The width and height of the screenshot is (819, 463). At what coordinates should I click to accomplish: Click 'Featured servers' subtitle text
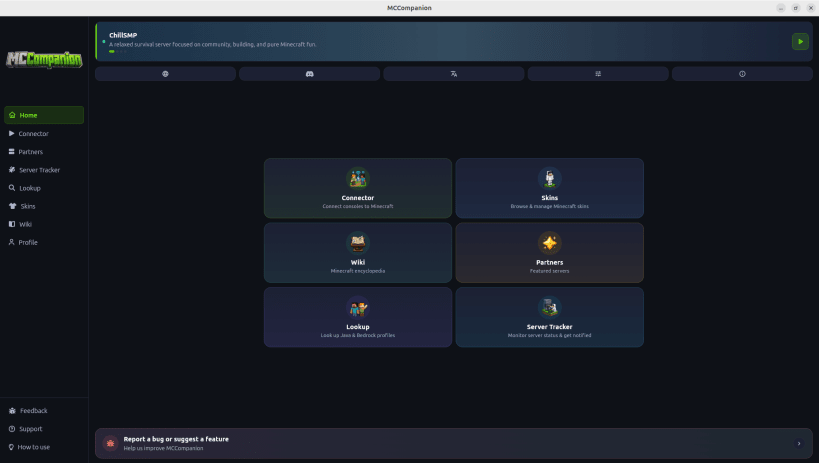(549, 271)
